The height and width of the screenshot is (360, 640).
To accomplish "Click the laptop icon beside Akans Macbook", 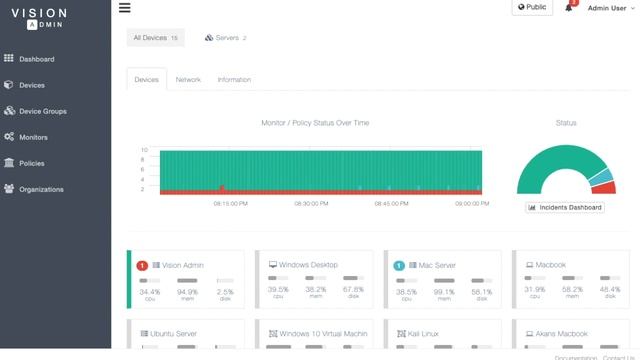I will pyautogui.click(x=529, y=334).
